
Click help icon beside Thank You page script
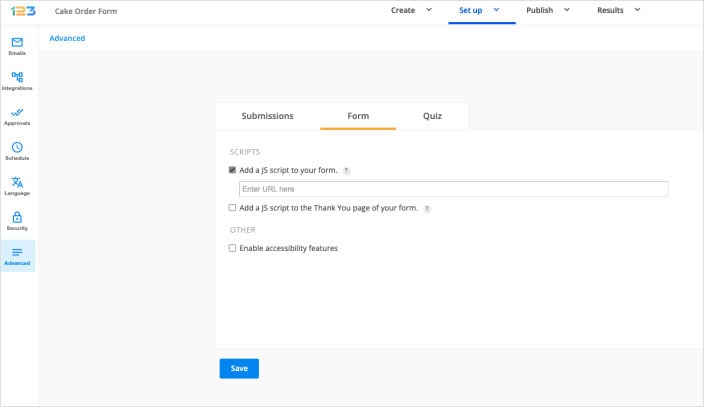pos(427,208)
